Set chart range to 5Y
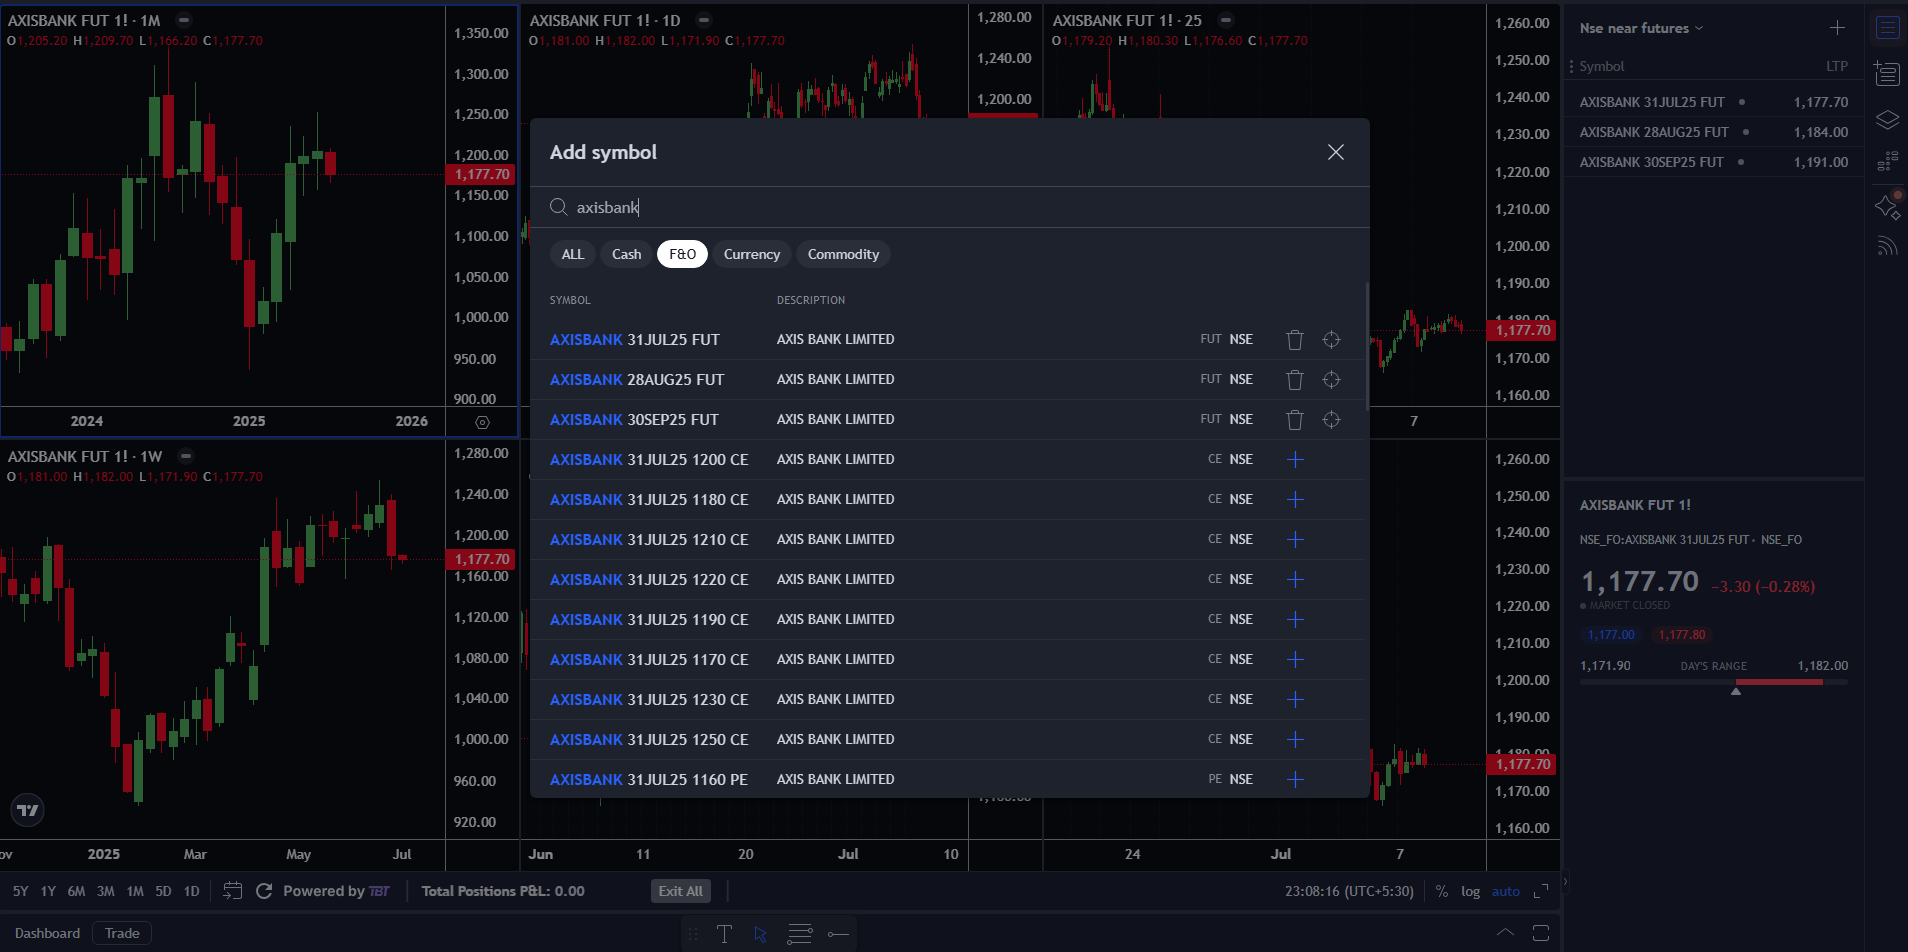The height and width of the screenshot is (952, 1908). [x=20, y=891]
